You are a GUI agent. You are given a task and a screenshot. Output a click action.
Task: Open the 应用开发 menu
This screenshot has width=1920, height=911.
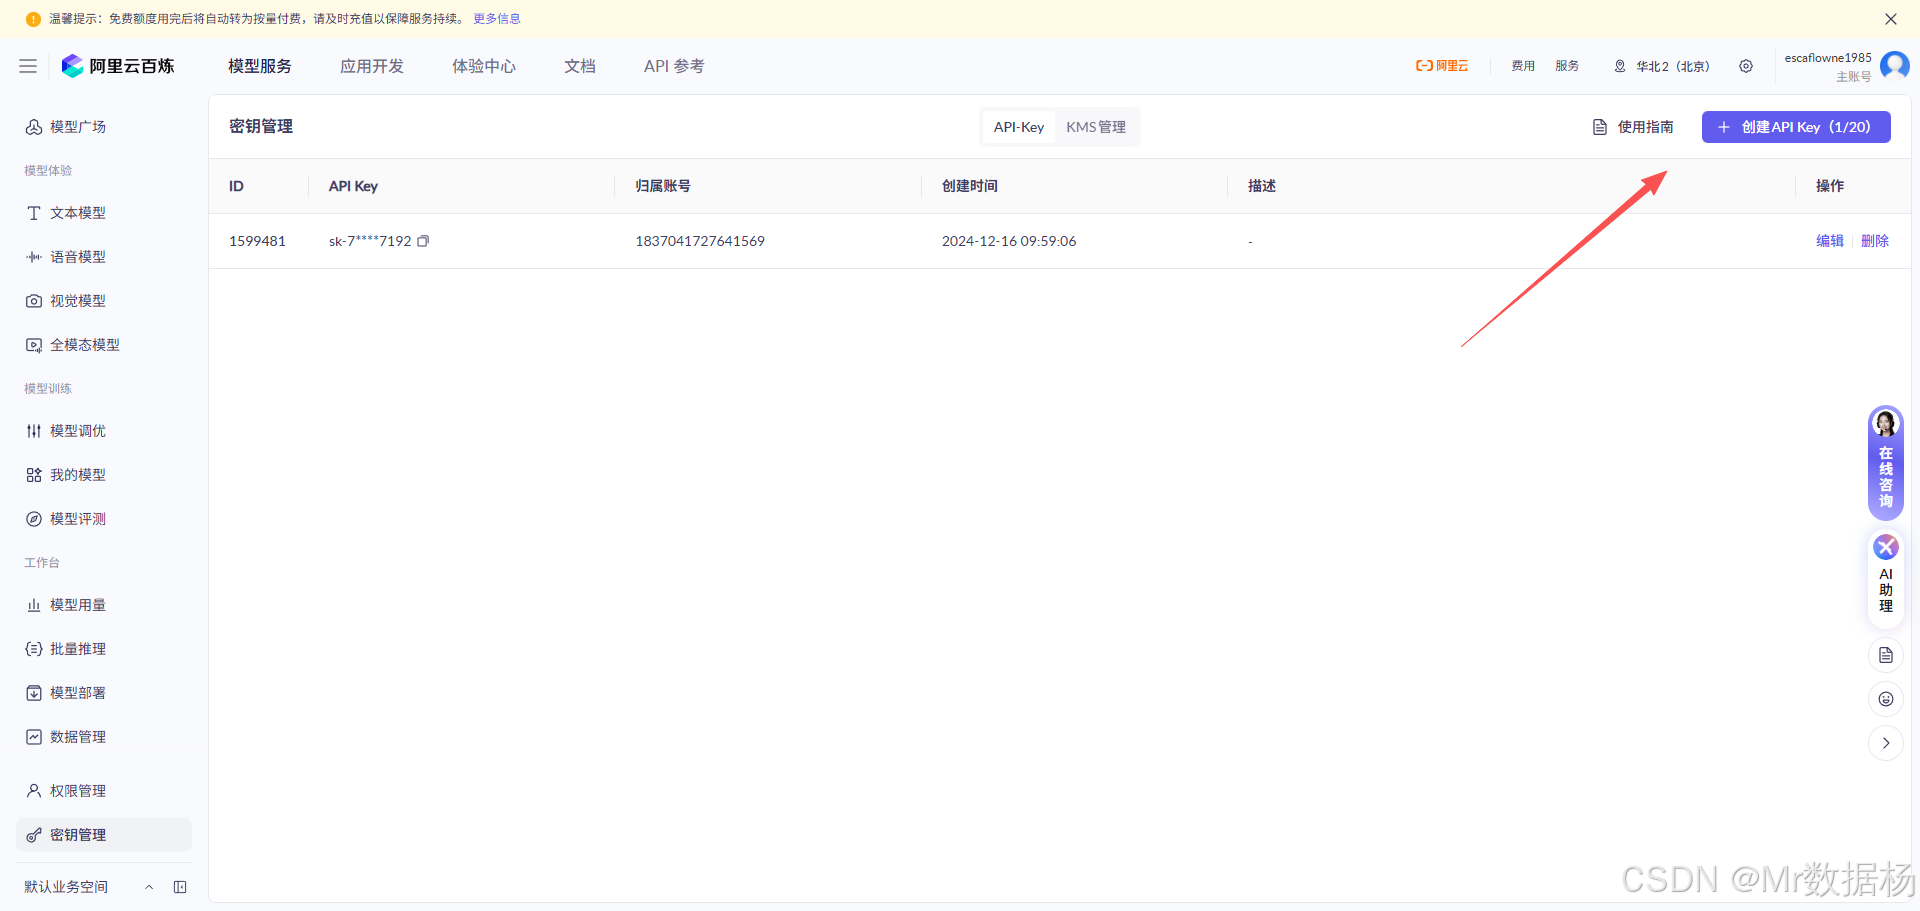click(371, 66)
